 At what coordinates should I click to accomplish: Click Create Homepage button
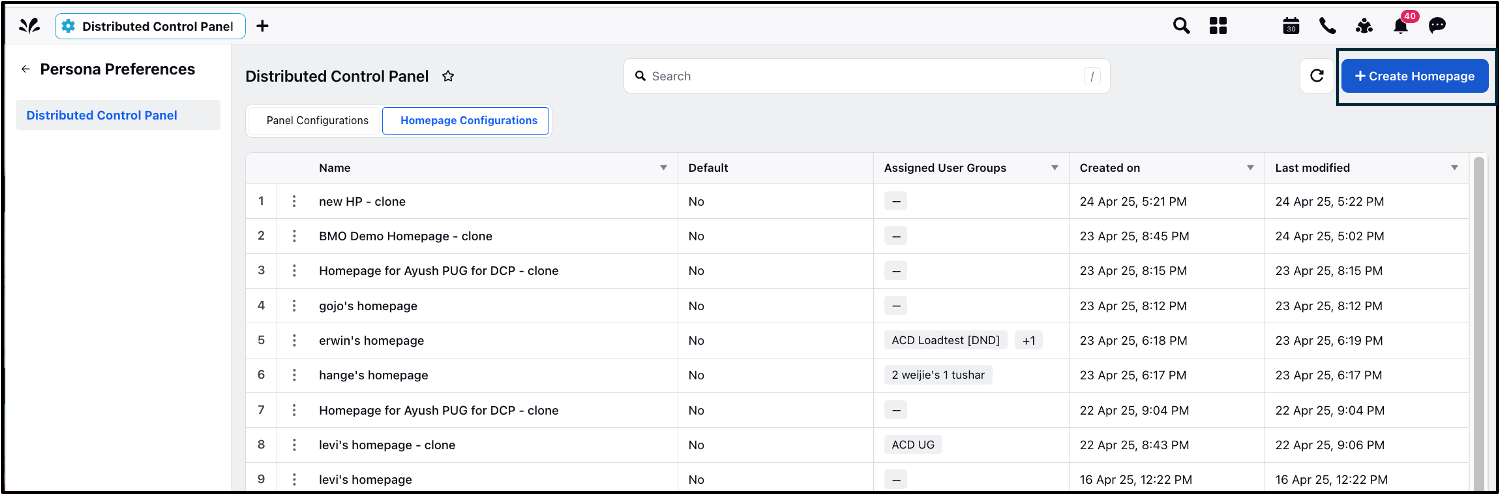1414,76
